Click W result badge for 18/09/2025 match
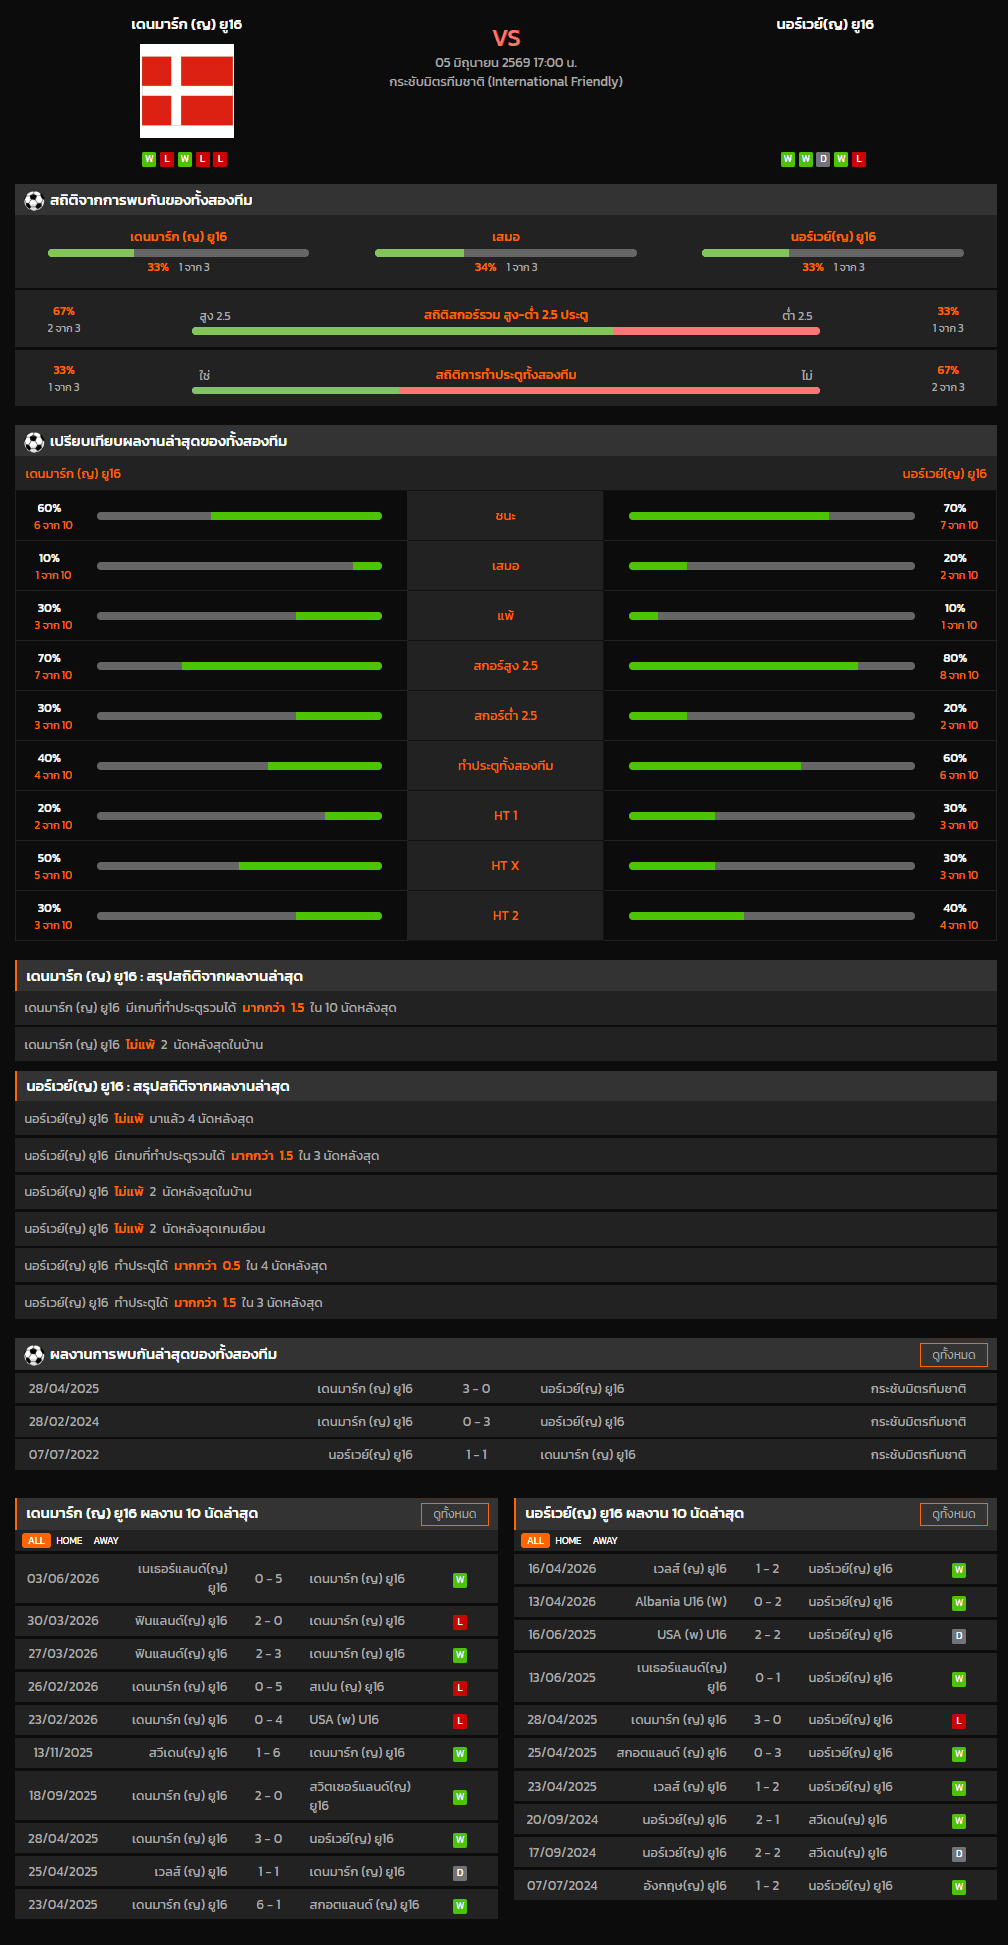Image resolution: width=1008 pixels, height=1945 pixels. (x=460, y=1797)
